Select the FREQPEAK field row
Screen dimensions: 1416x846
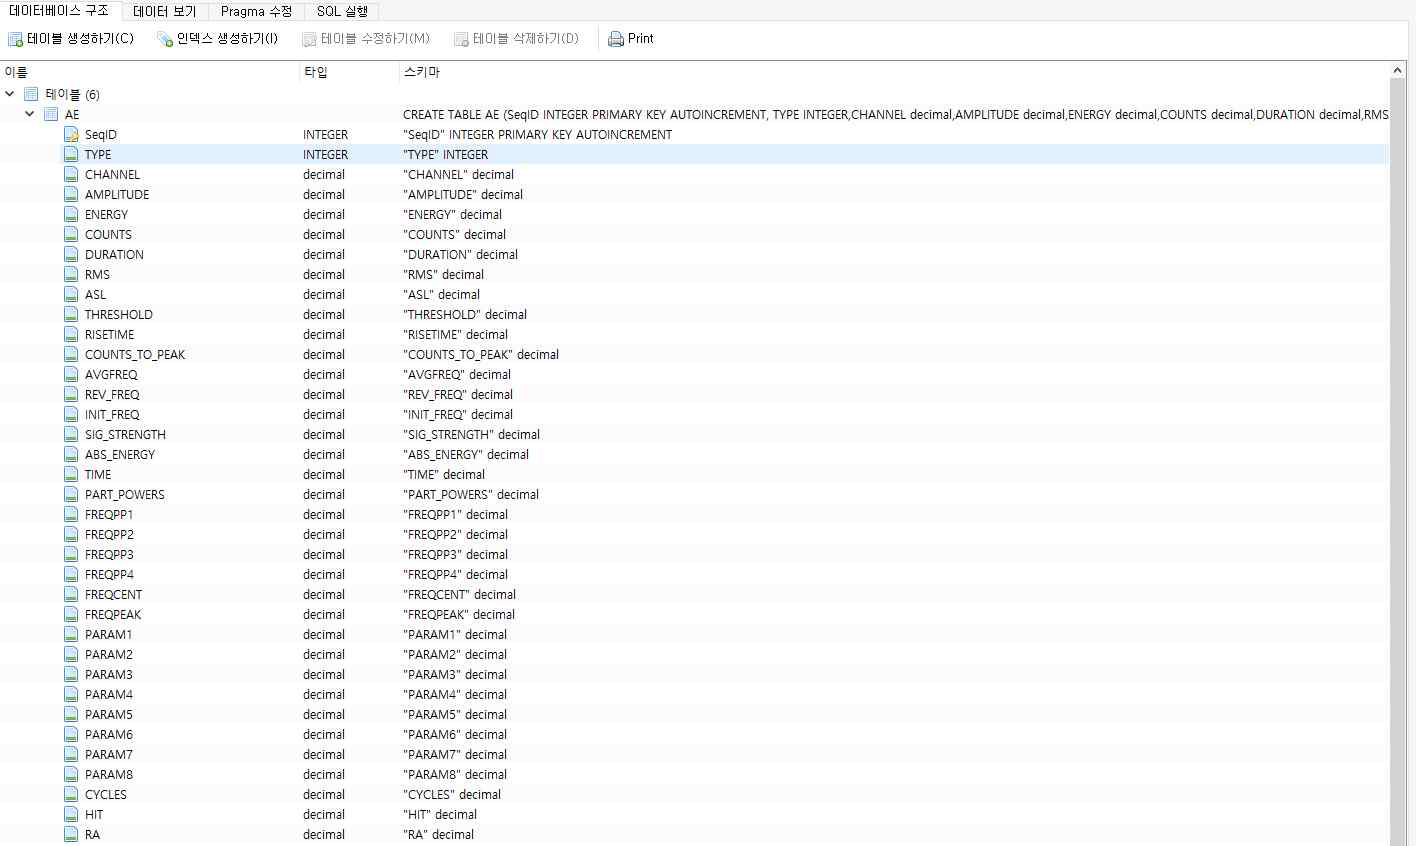[x=694, y=614]
